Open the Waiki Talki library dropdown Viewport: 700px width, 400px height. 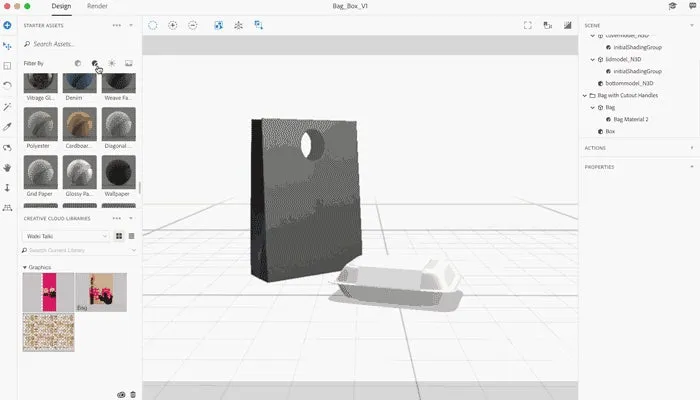coord(65,236)
